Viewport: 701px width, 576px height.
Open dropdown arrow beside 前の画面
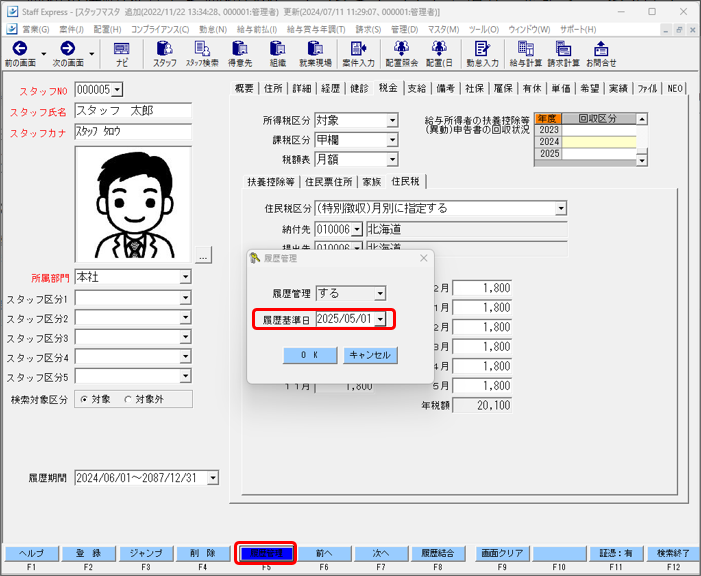click(x=43, y=54)
